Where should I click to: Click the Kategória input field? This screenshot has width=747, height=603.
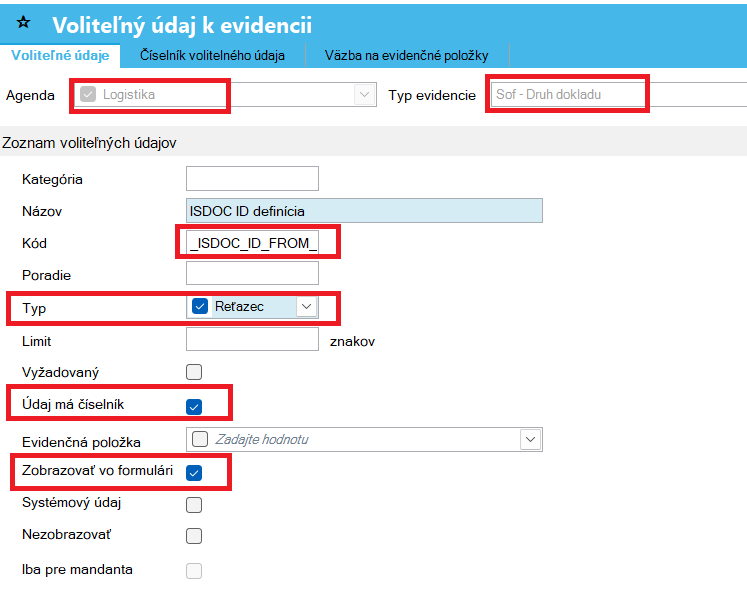point(252,179)
